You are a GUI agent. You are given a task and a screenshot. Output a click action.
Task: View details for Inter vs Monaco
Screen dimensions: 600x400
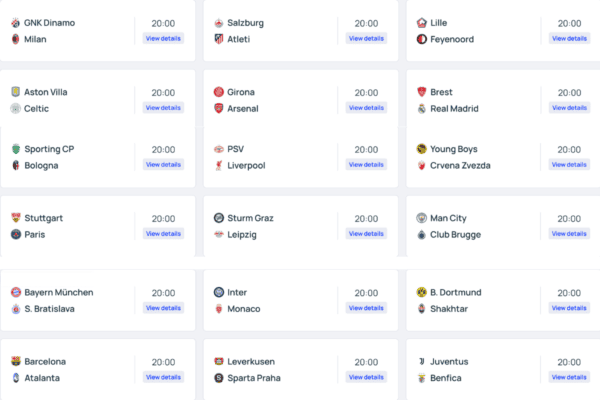pos(366,308)
